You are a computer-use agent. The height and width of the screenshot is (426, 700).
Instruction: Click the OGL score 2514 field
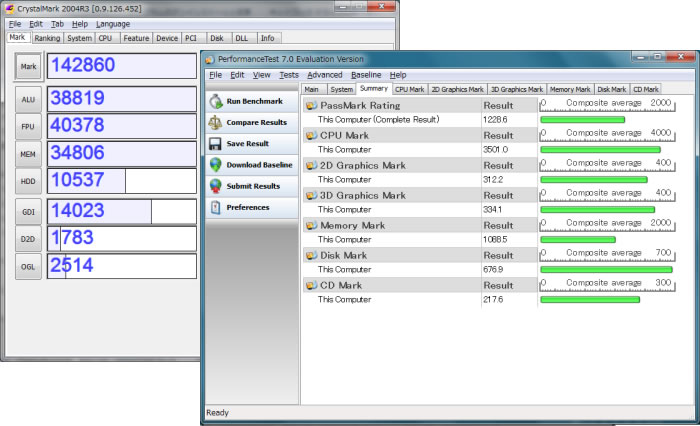[x=121, y=266]
